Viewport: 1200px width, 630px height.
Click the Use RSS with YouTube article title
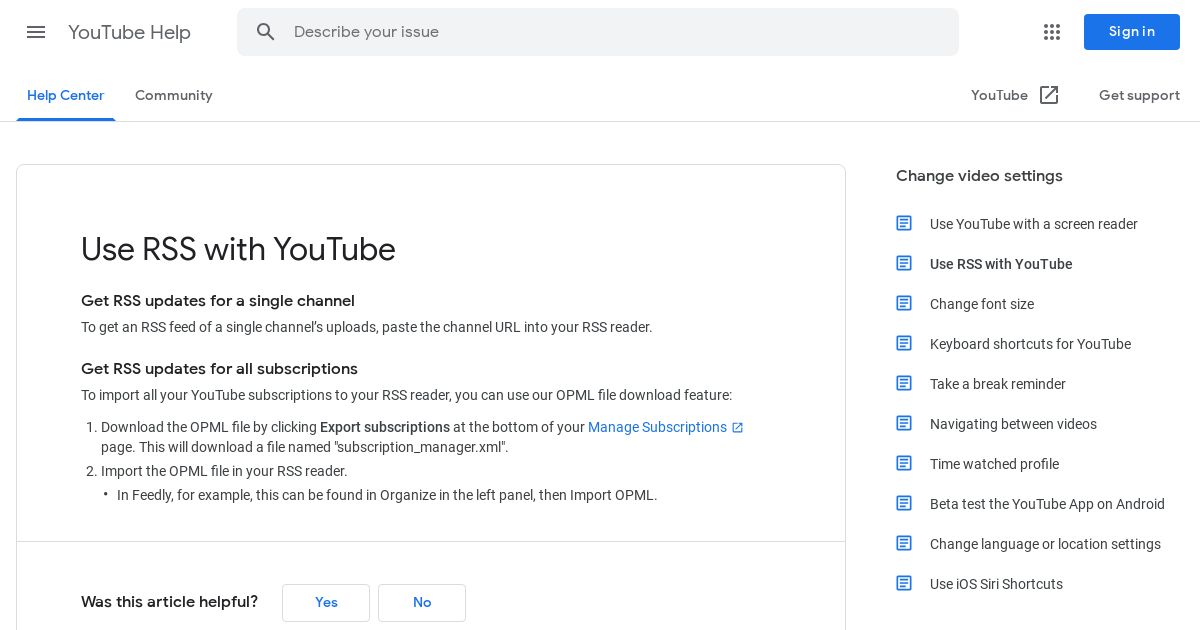coord(238,249)
